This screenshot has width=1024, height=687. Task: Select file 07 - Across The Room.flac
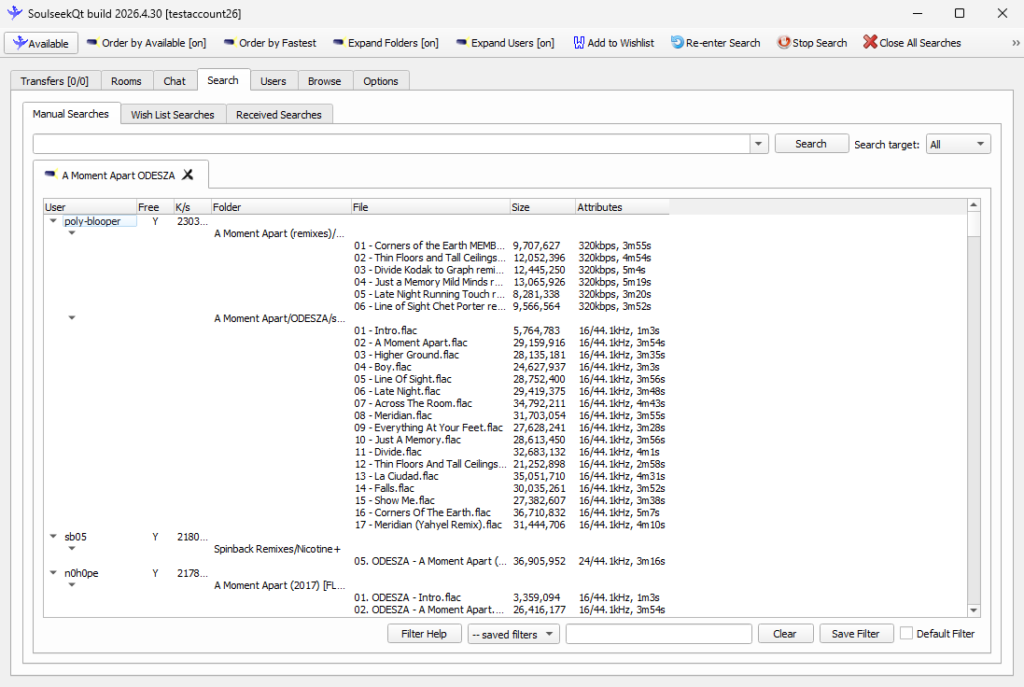tap(413, 404)
